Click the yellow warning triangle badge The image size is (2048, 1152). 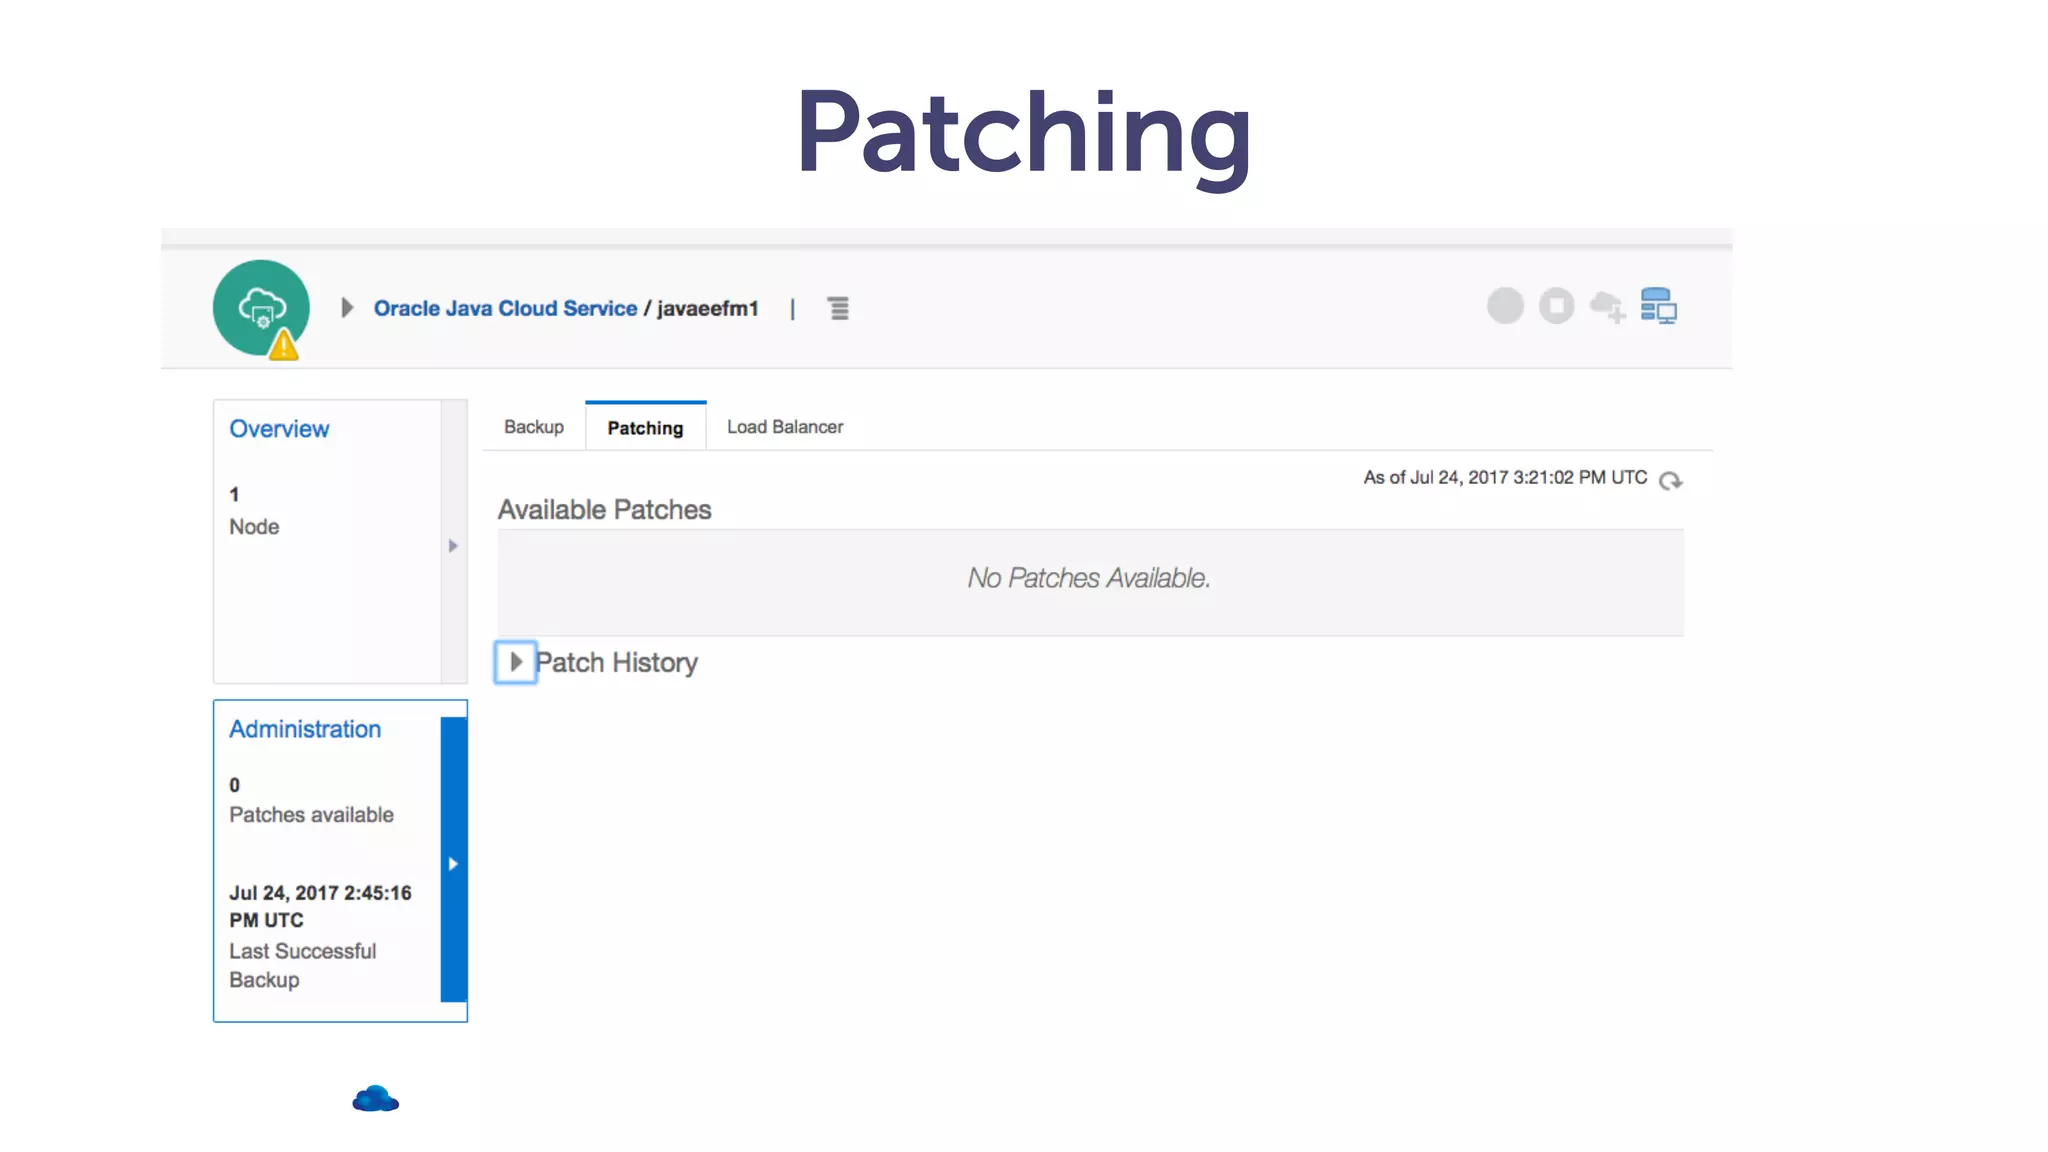[x=284, y=346]
